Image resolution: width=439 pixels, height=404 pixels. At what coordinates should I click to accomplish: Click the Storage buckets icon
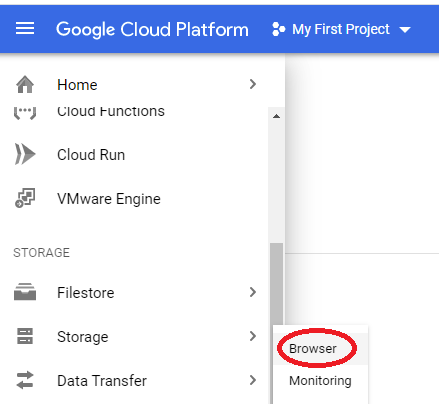(25, 336)
